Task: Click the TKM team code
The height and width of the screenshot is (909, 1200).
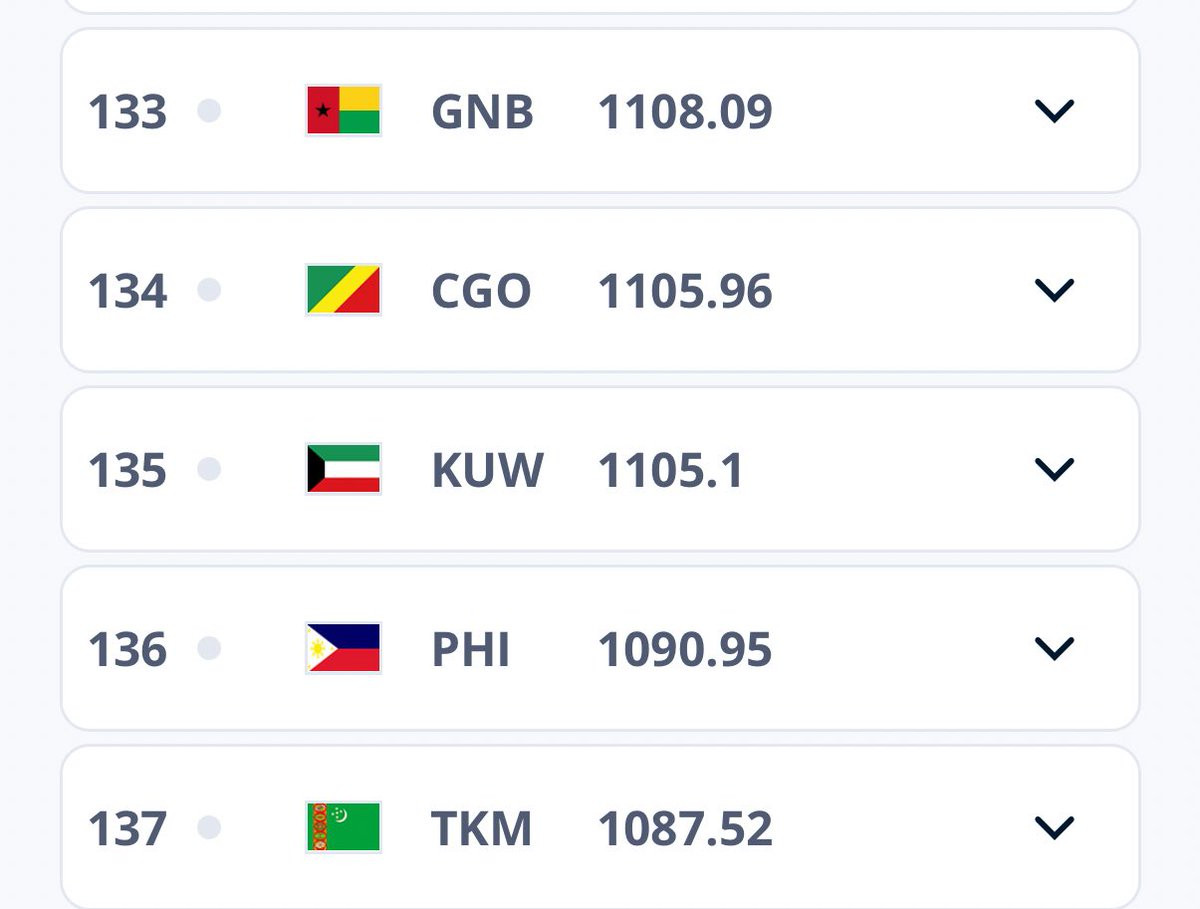Action: coord(481,829)
